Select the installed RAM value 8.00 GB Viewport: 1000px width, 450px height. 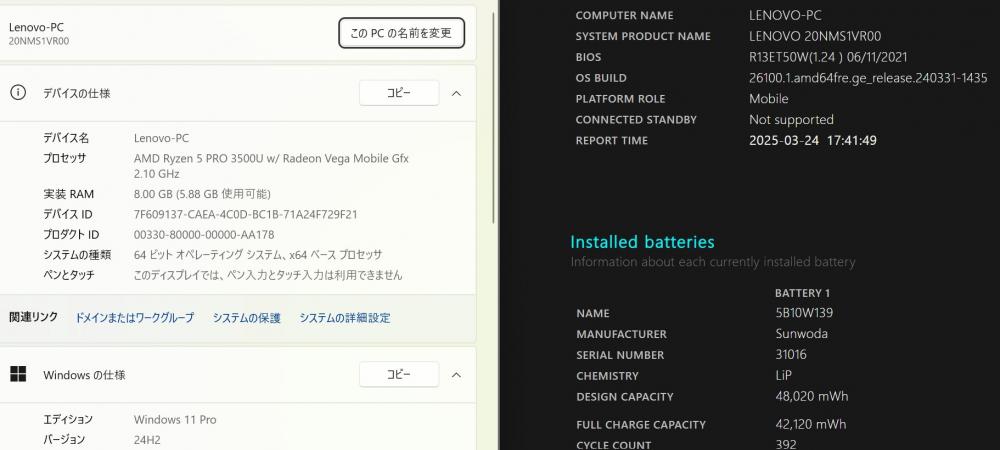(x=202, y=194)
